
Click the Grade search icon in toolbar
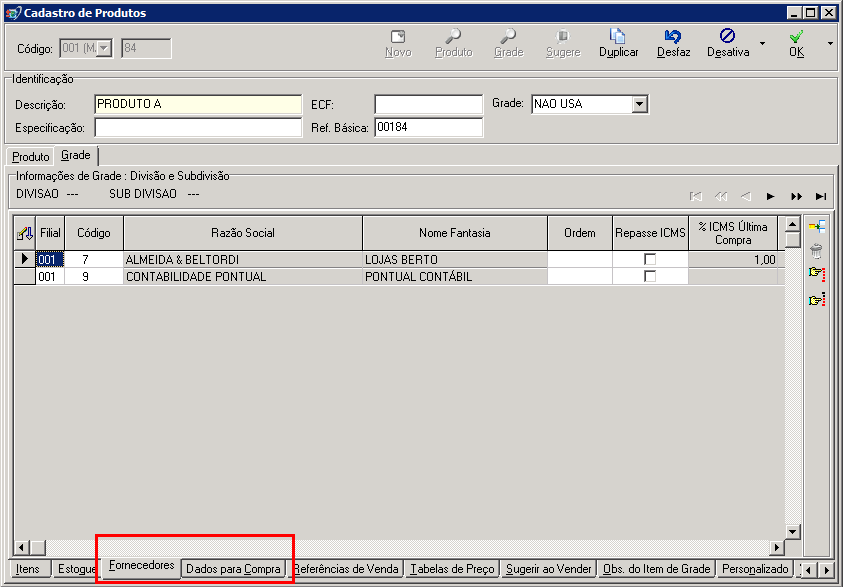(x=508, y=37)
